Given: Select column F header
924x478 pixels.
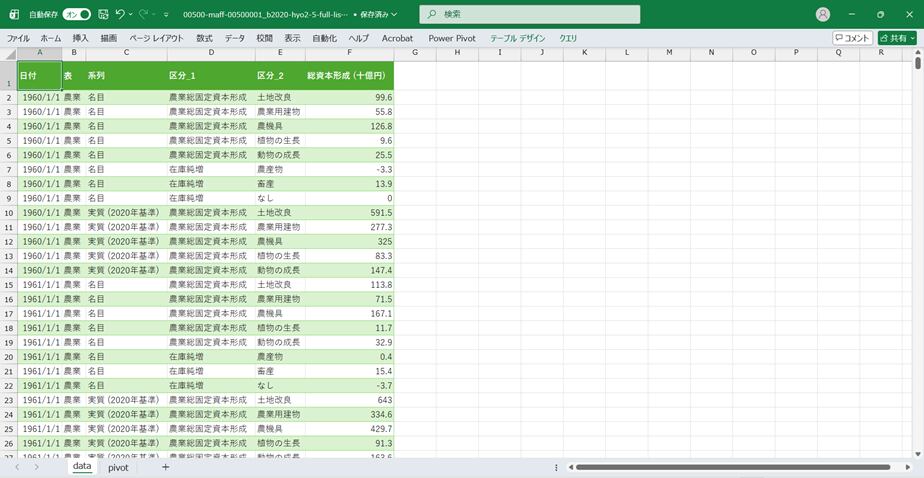Looking at the screenshot, I should [349, 52].
